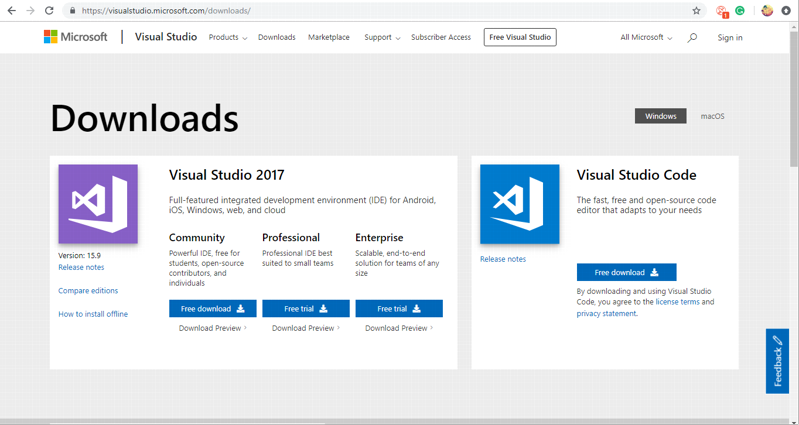Reload the page with refresh icon
799x425 pixels.
(x=49, y=10)
